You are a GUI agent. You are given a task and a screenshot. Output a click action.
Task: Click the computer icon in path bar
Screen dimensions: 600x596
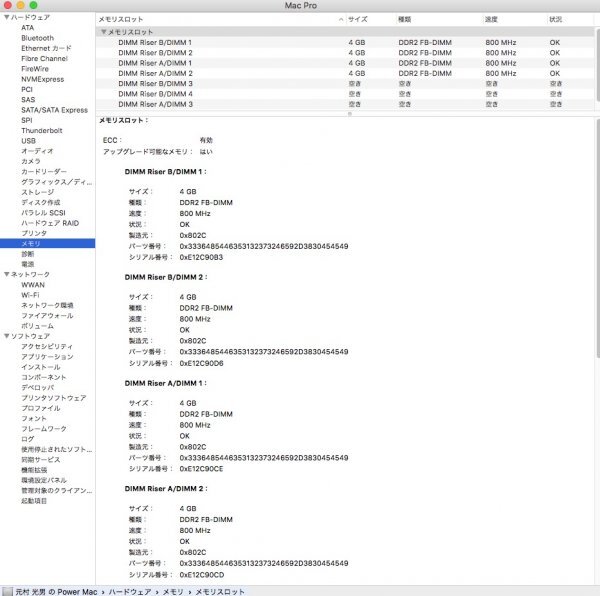pos(7,591)
